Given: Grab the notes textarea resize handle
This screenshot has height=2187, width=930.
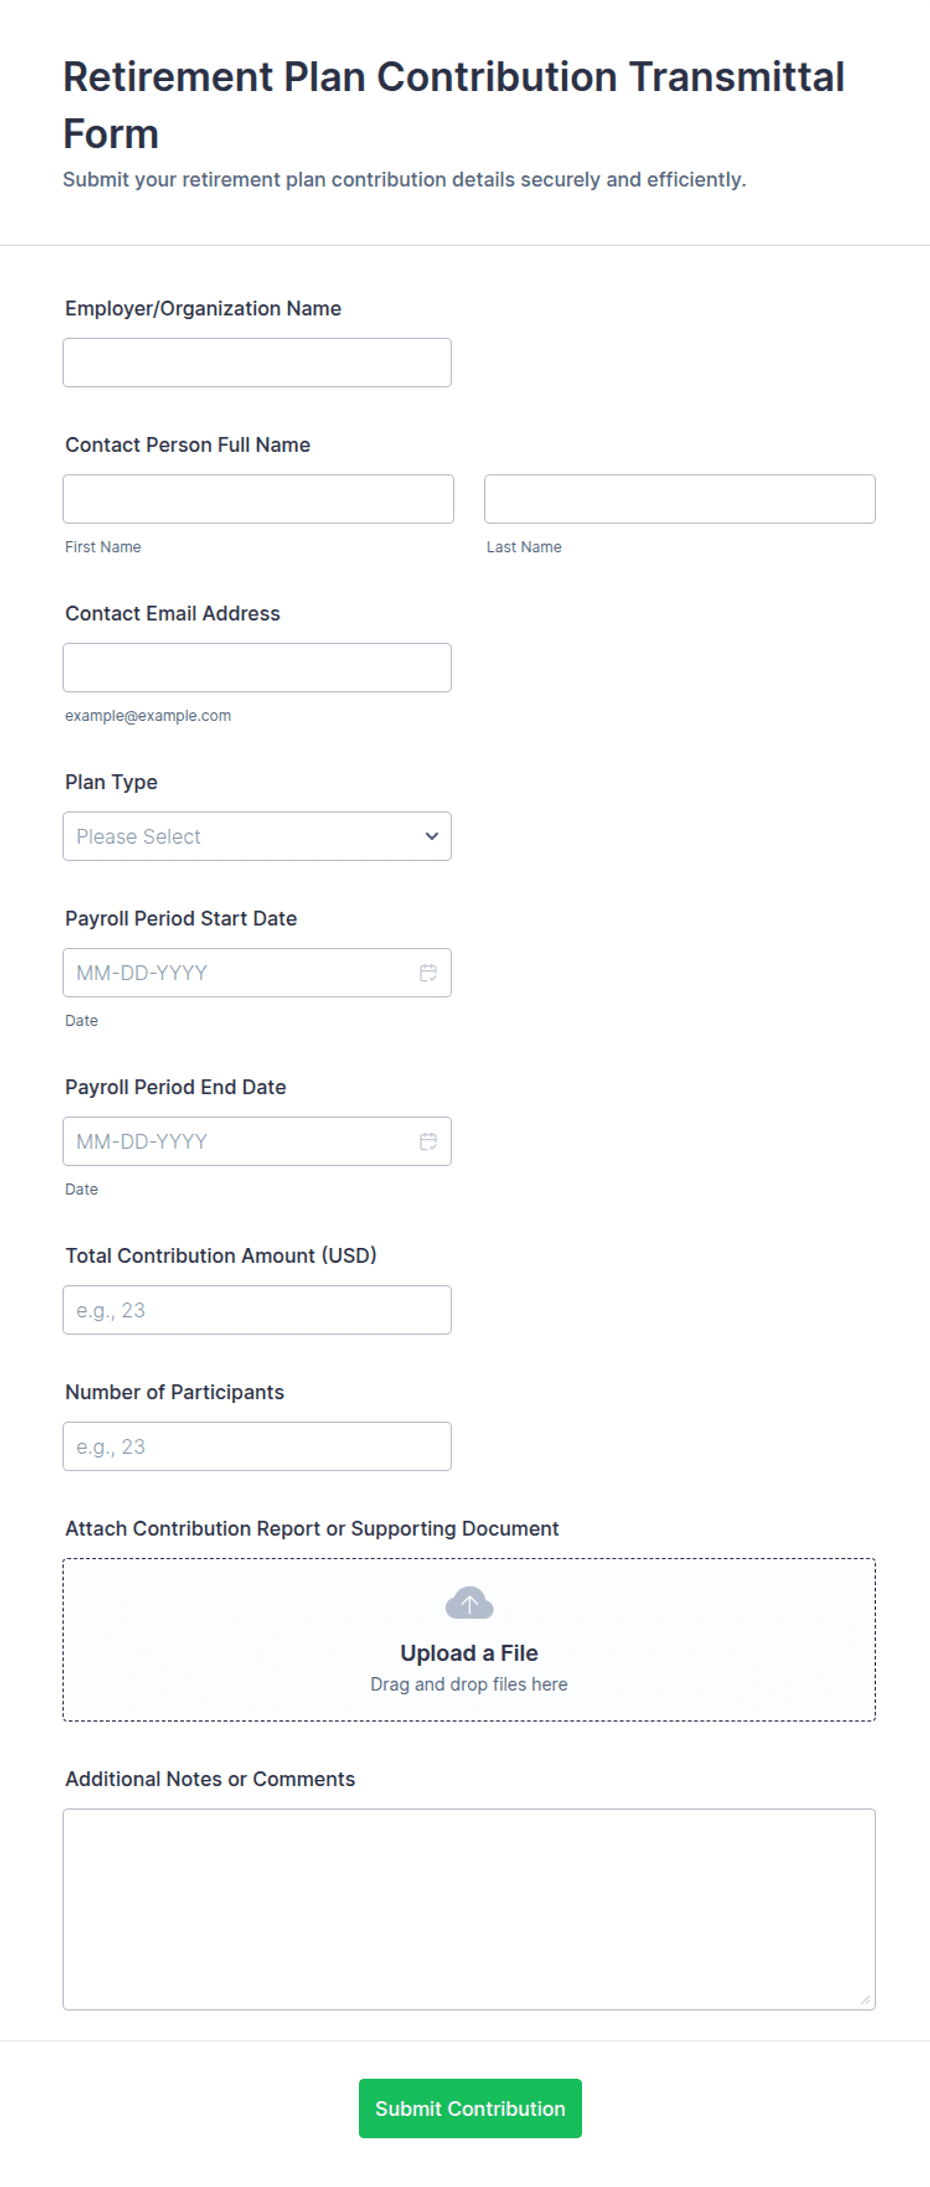Looking at the screenshot, I should pos(865,2000).
